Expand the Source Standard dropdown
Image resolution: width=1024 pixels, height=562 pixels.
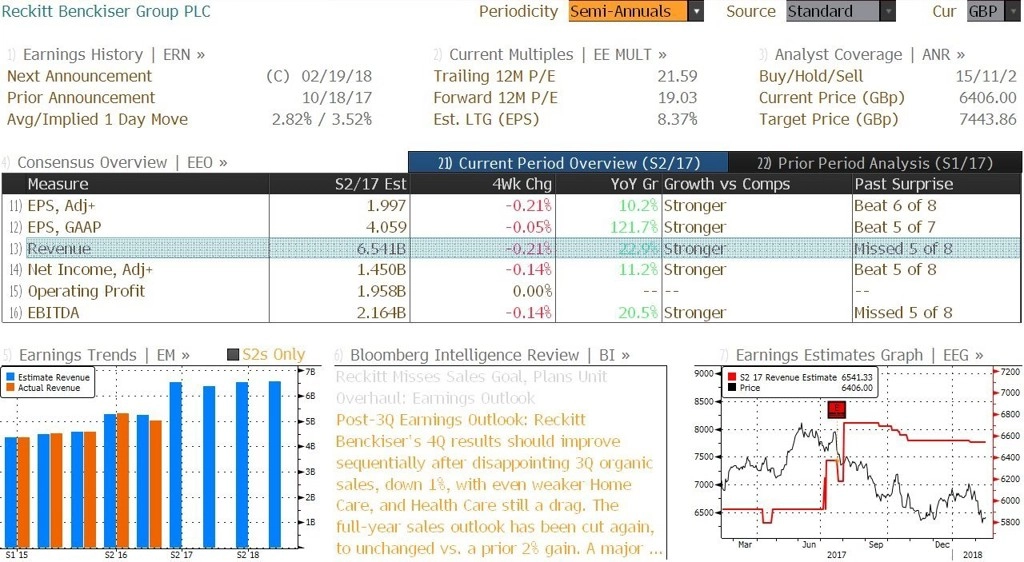[888, 11]
